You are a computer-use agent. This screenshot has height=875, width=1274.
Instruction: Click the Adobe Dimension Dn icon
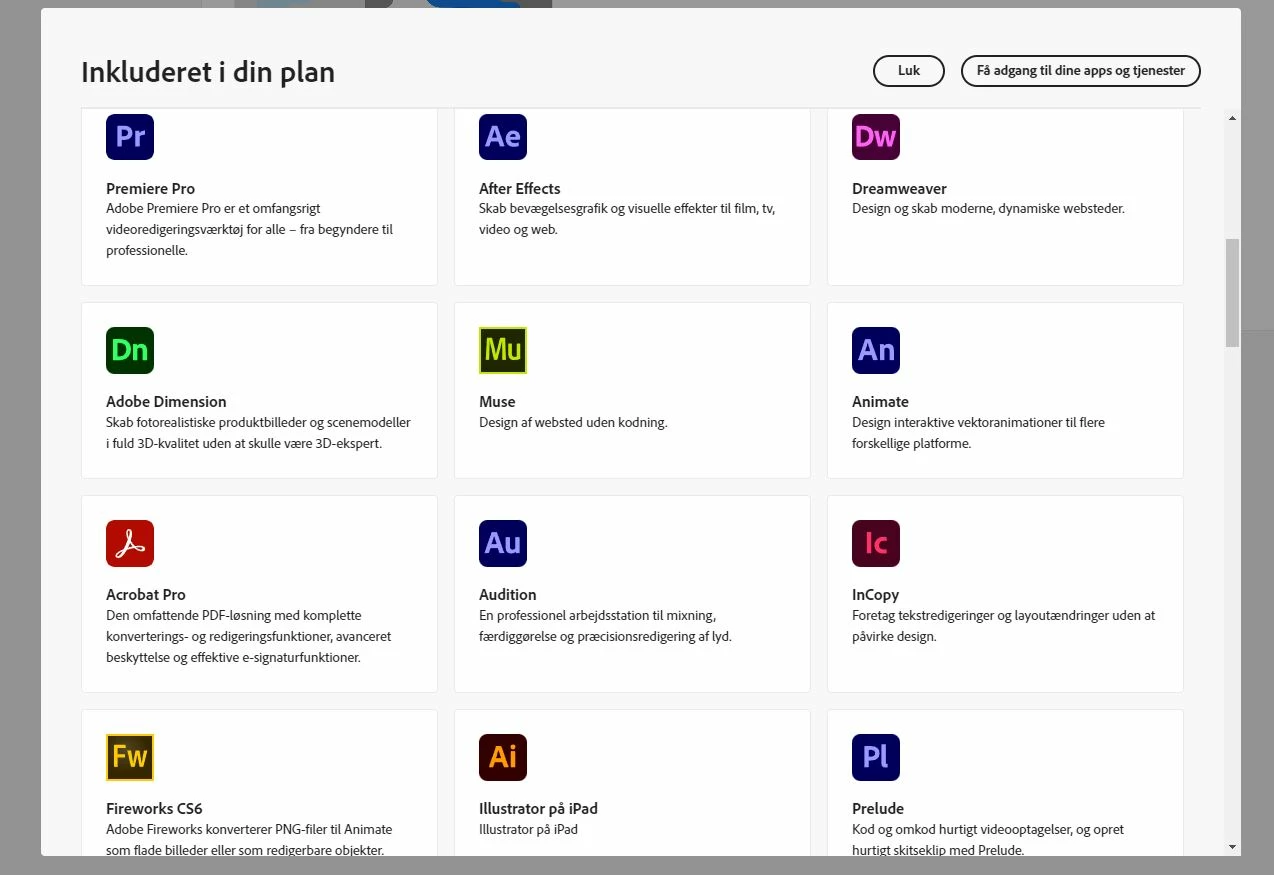point(130,350)
